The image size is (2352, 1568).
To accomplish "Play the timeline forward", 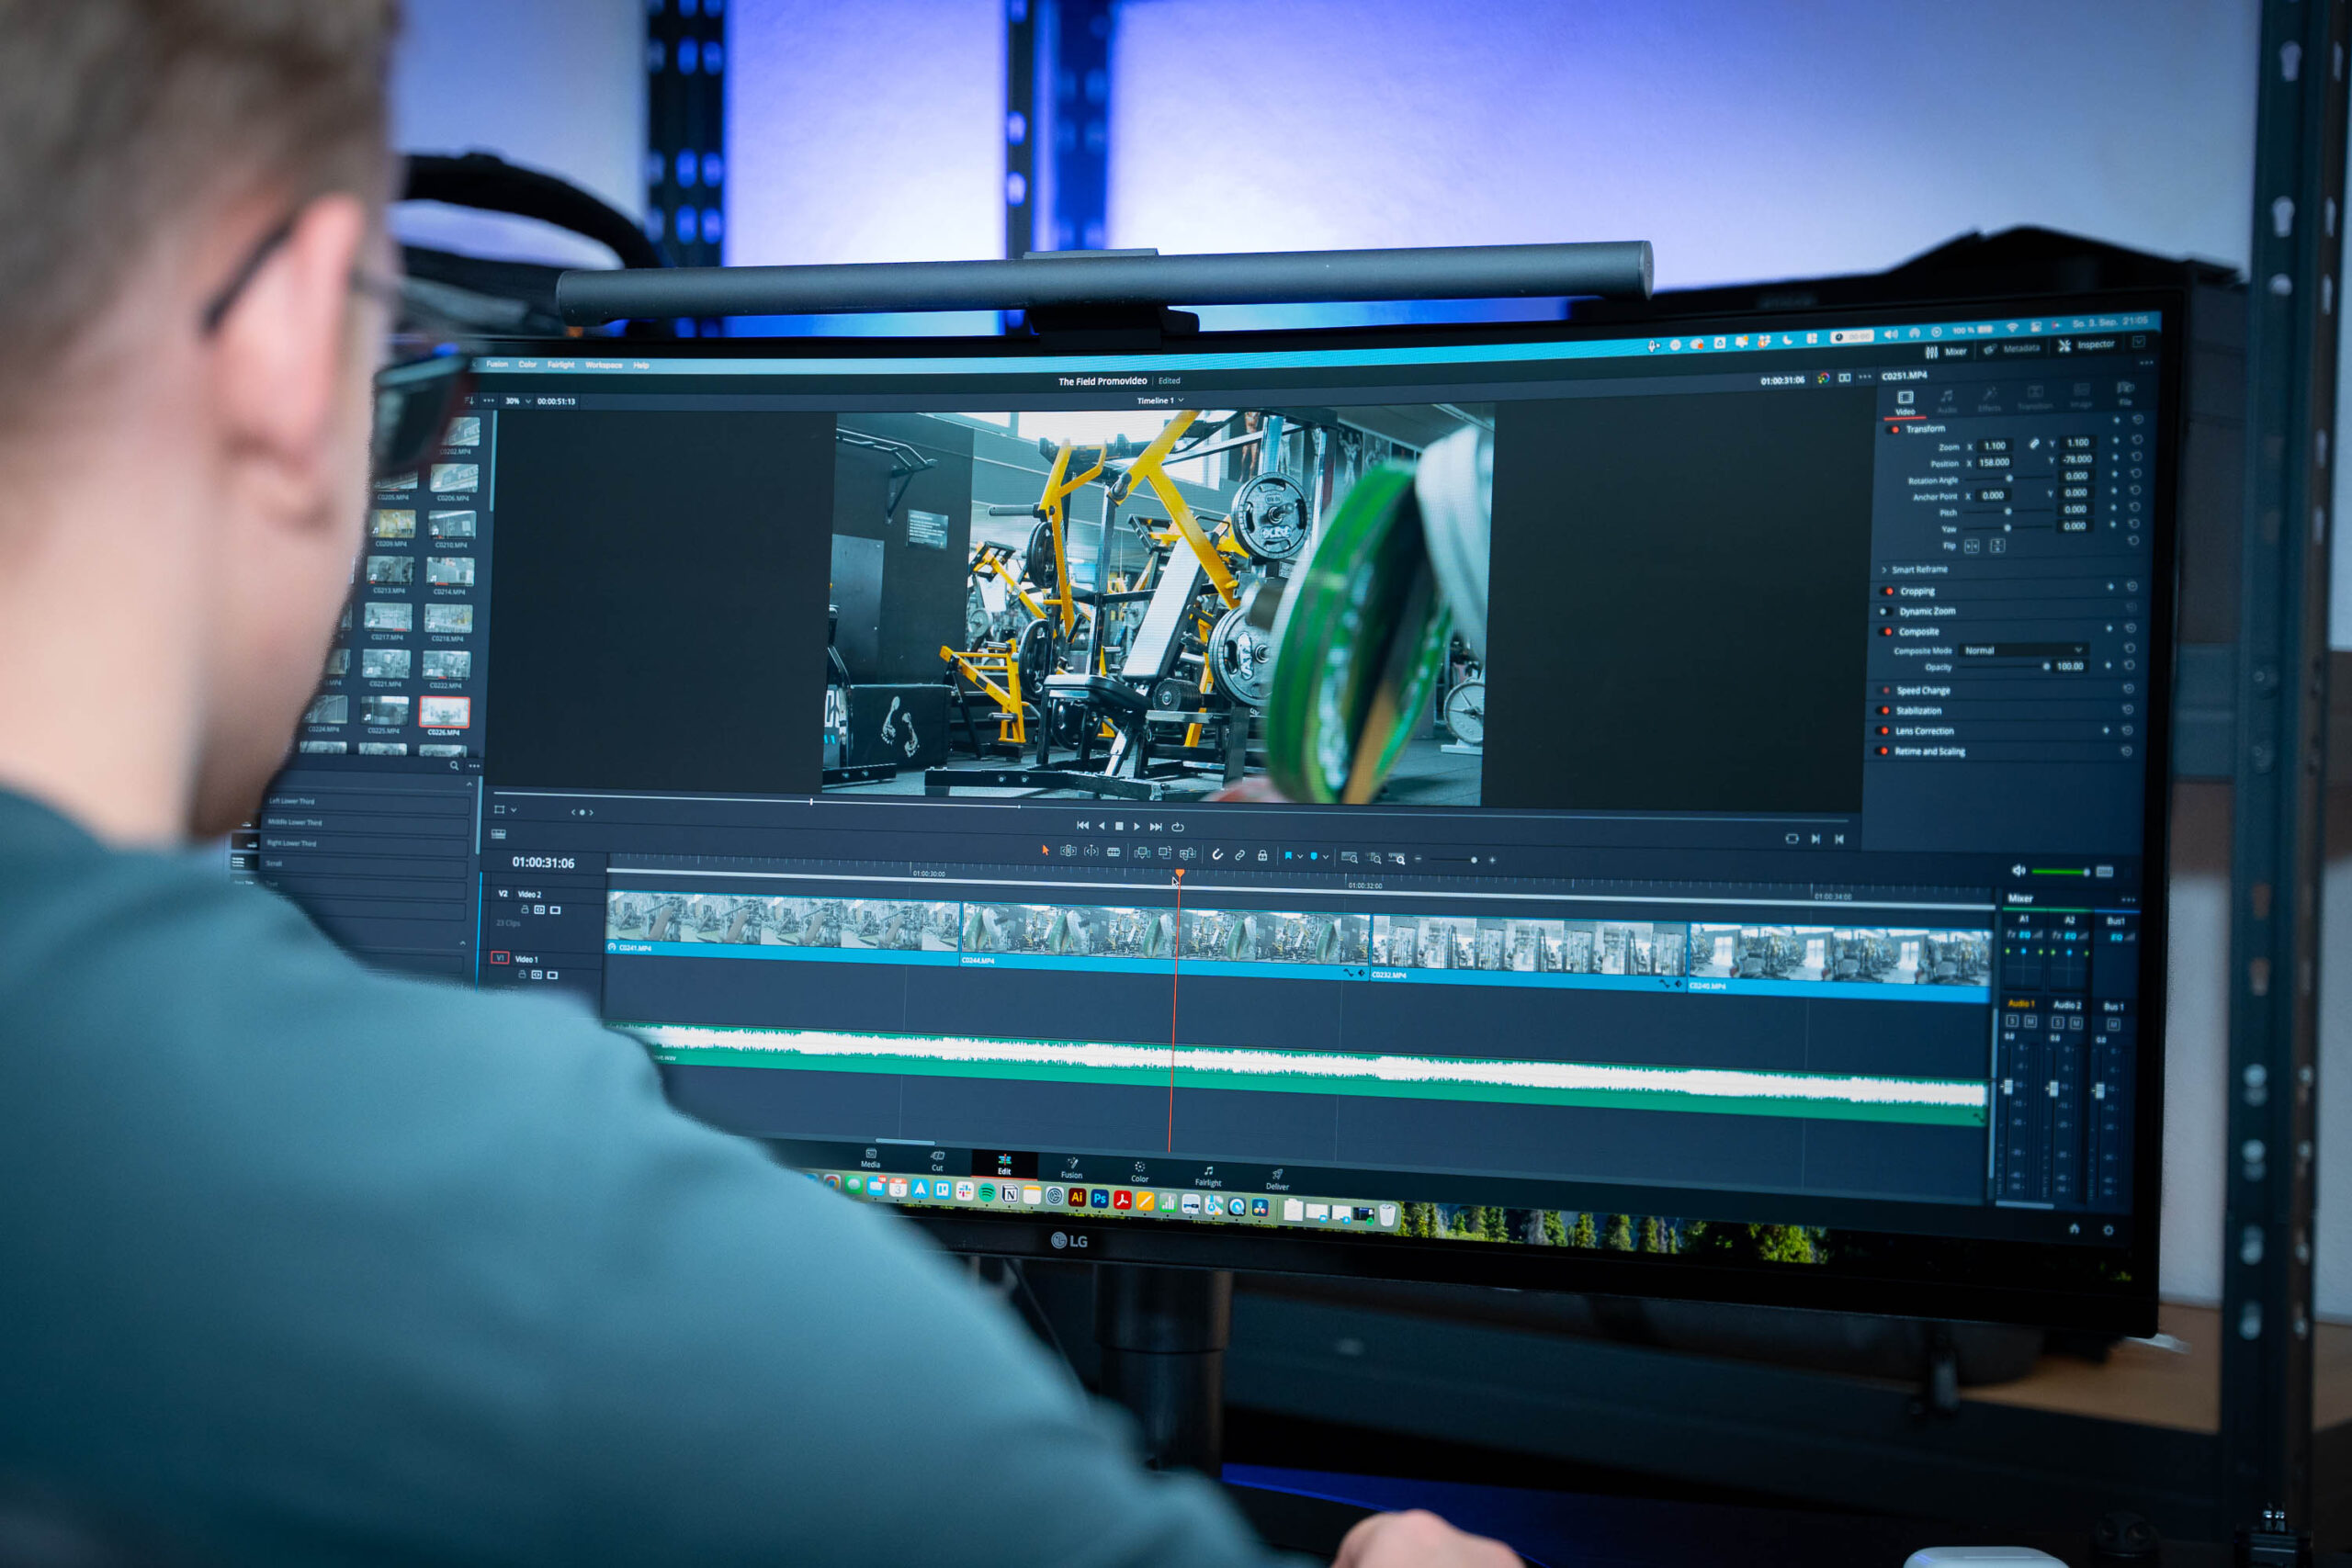I will [1136, 827].
